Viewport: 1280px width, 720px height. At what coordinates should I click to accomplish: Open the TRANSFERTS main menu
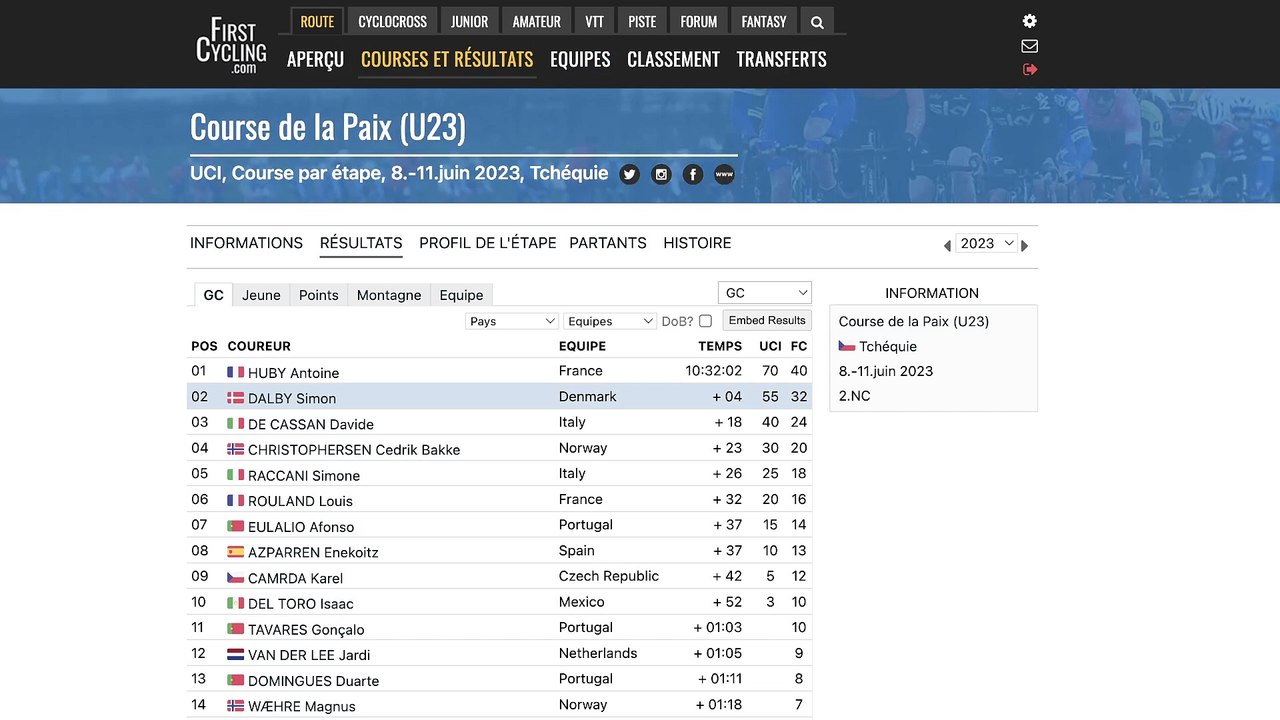[781, 59]
